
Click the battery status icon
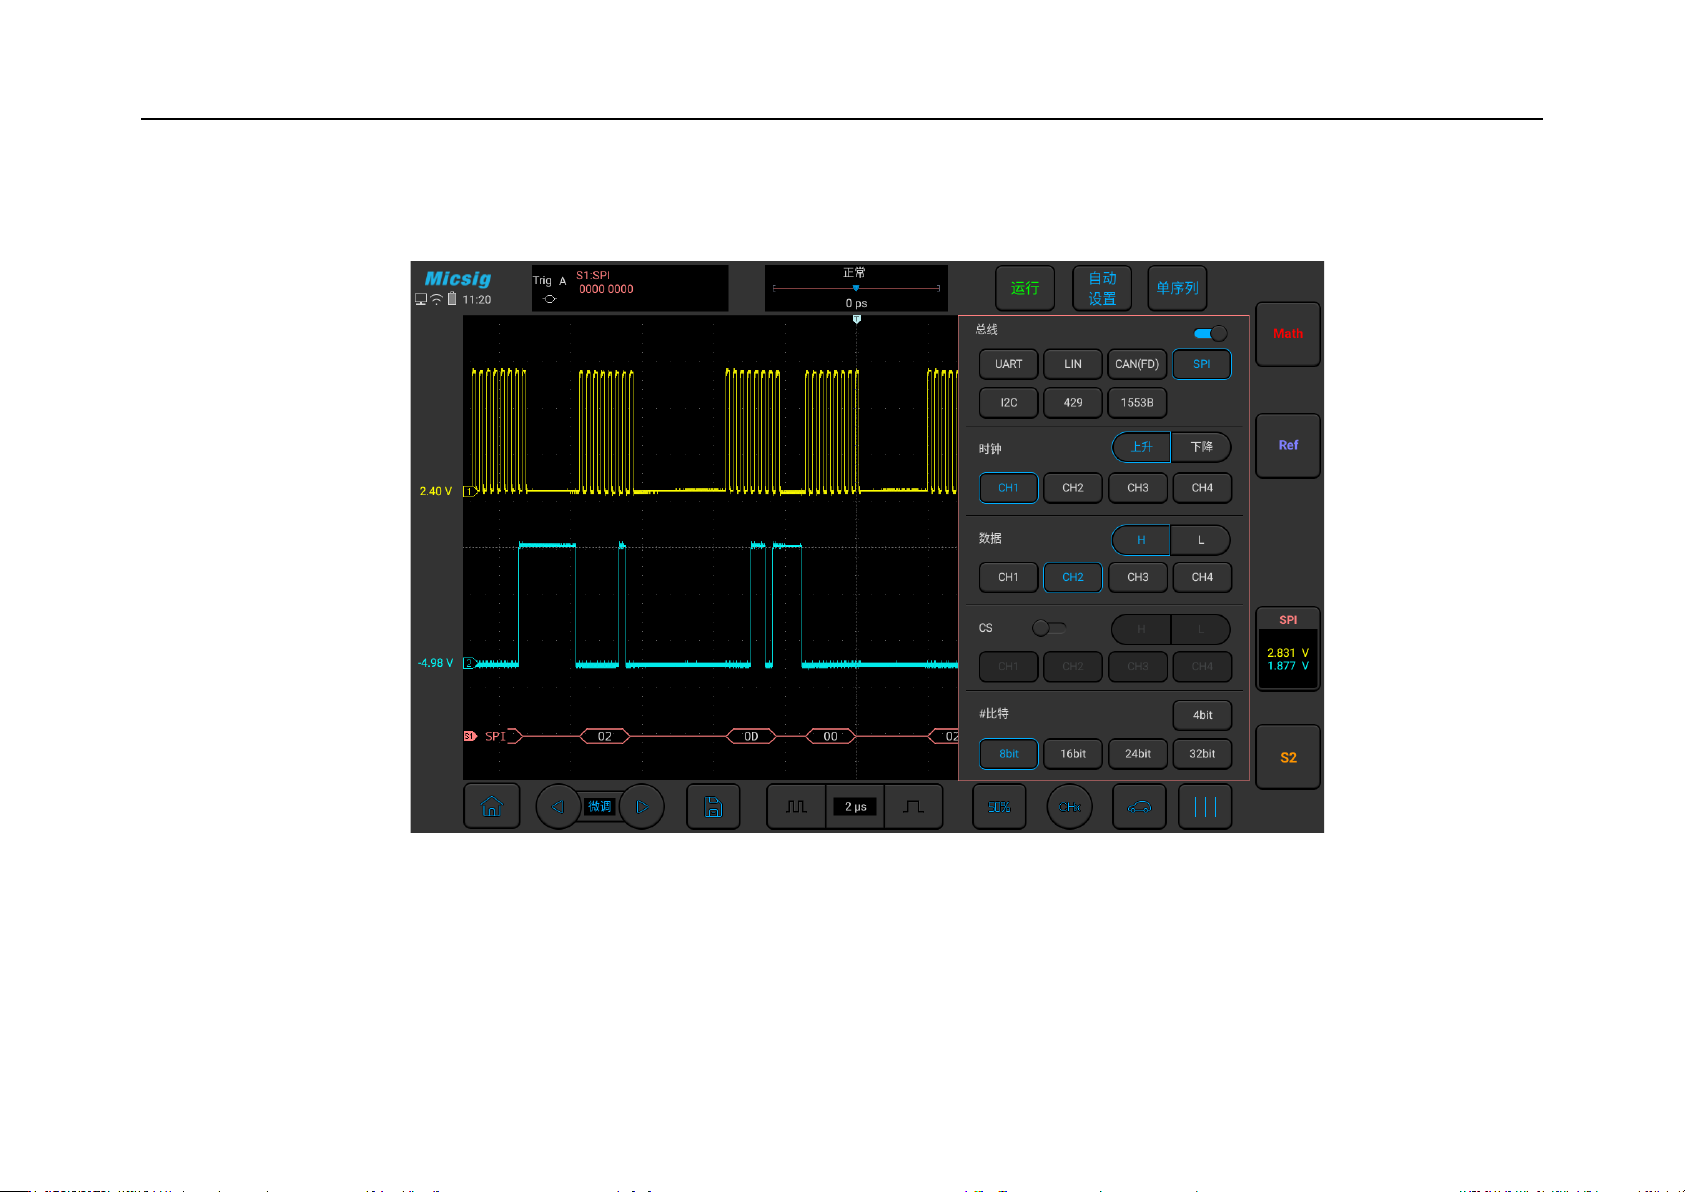click(x=452, y=299)
